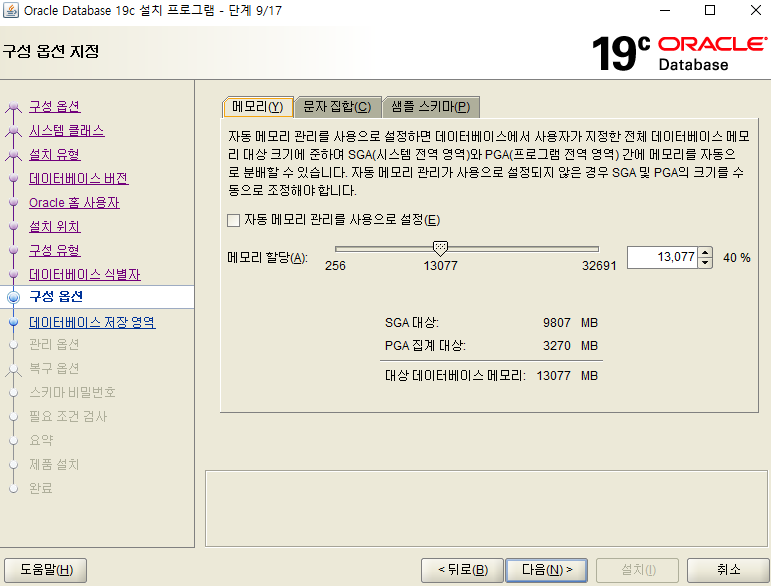Go to the 설치 유형 step
The image size is (771, 586).
55,154
